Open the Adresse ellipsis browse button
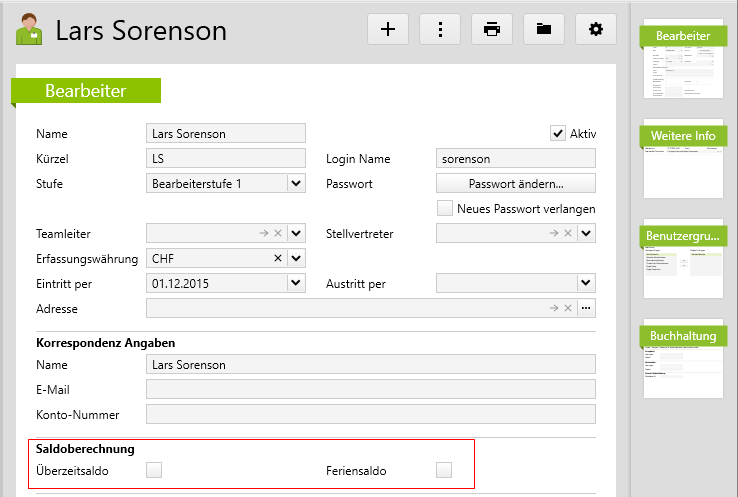738x497 pixels. click(587, 309)
